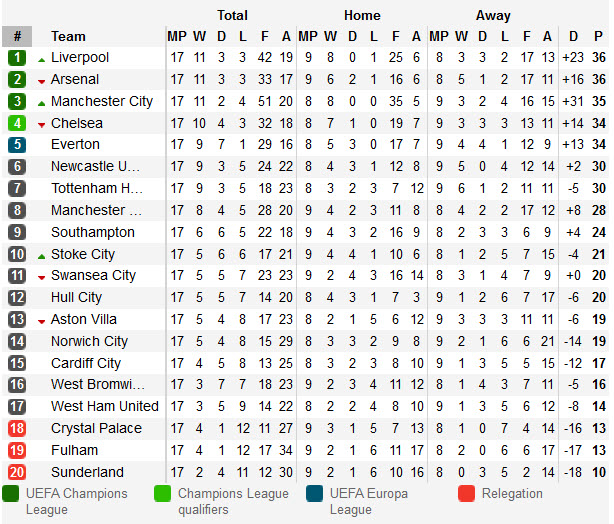
Task: Click the red down arrow beside Arsenal
Action: (x=41, y=80)
